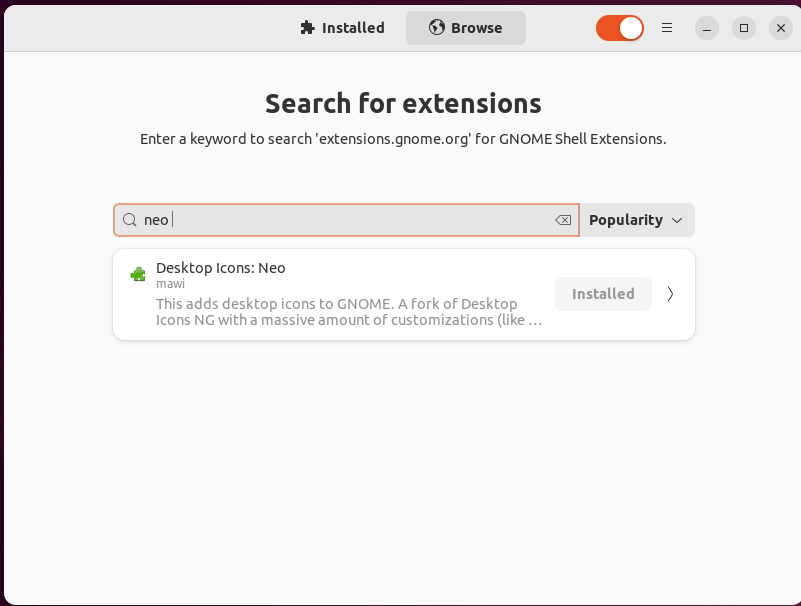Click the magnifier icon in search field
This screenshot has width=801, height=606.
point(130,220)
